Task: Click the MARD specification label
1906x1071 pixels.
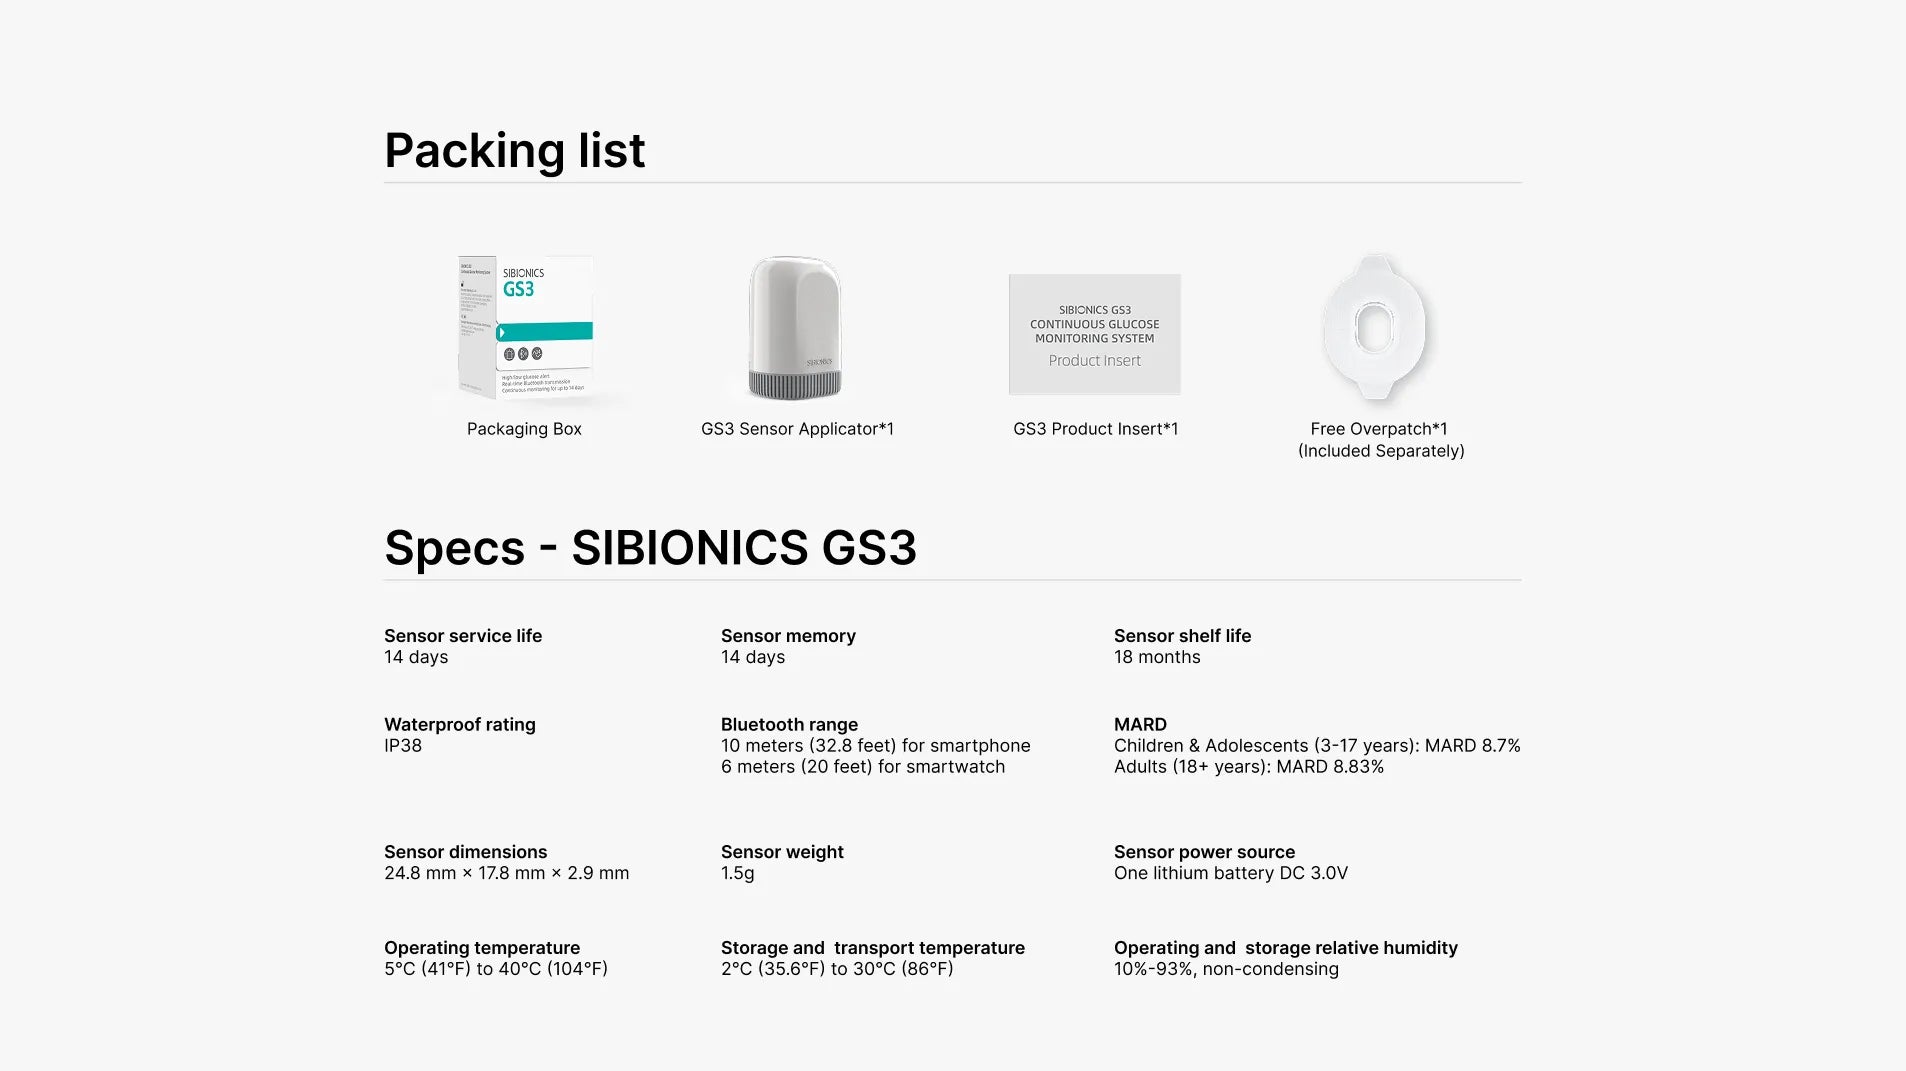Action: click(x=1140, y=725)
